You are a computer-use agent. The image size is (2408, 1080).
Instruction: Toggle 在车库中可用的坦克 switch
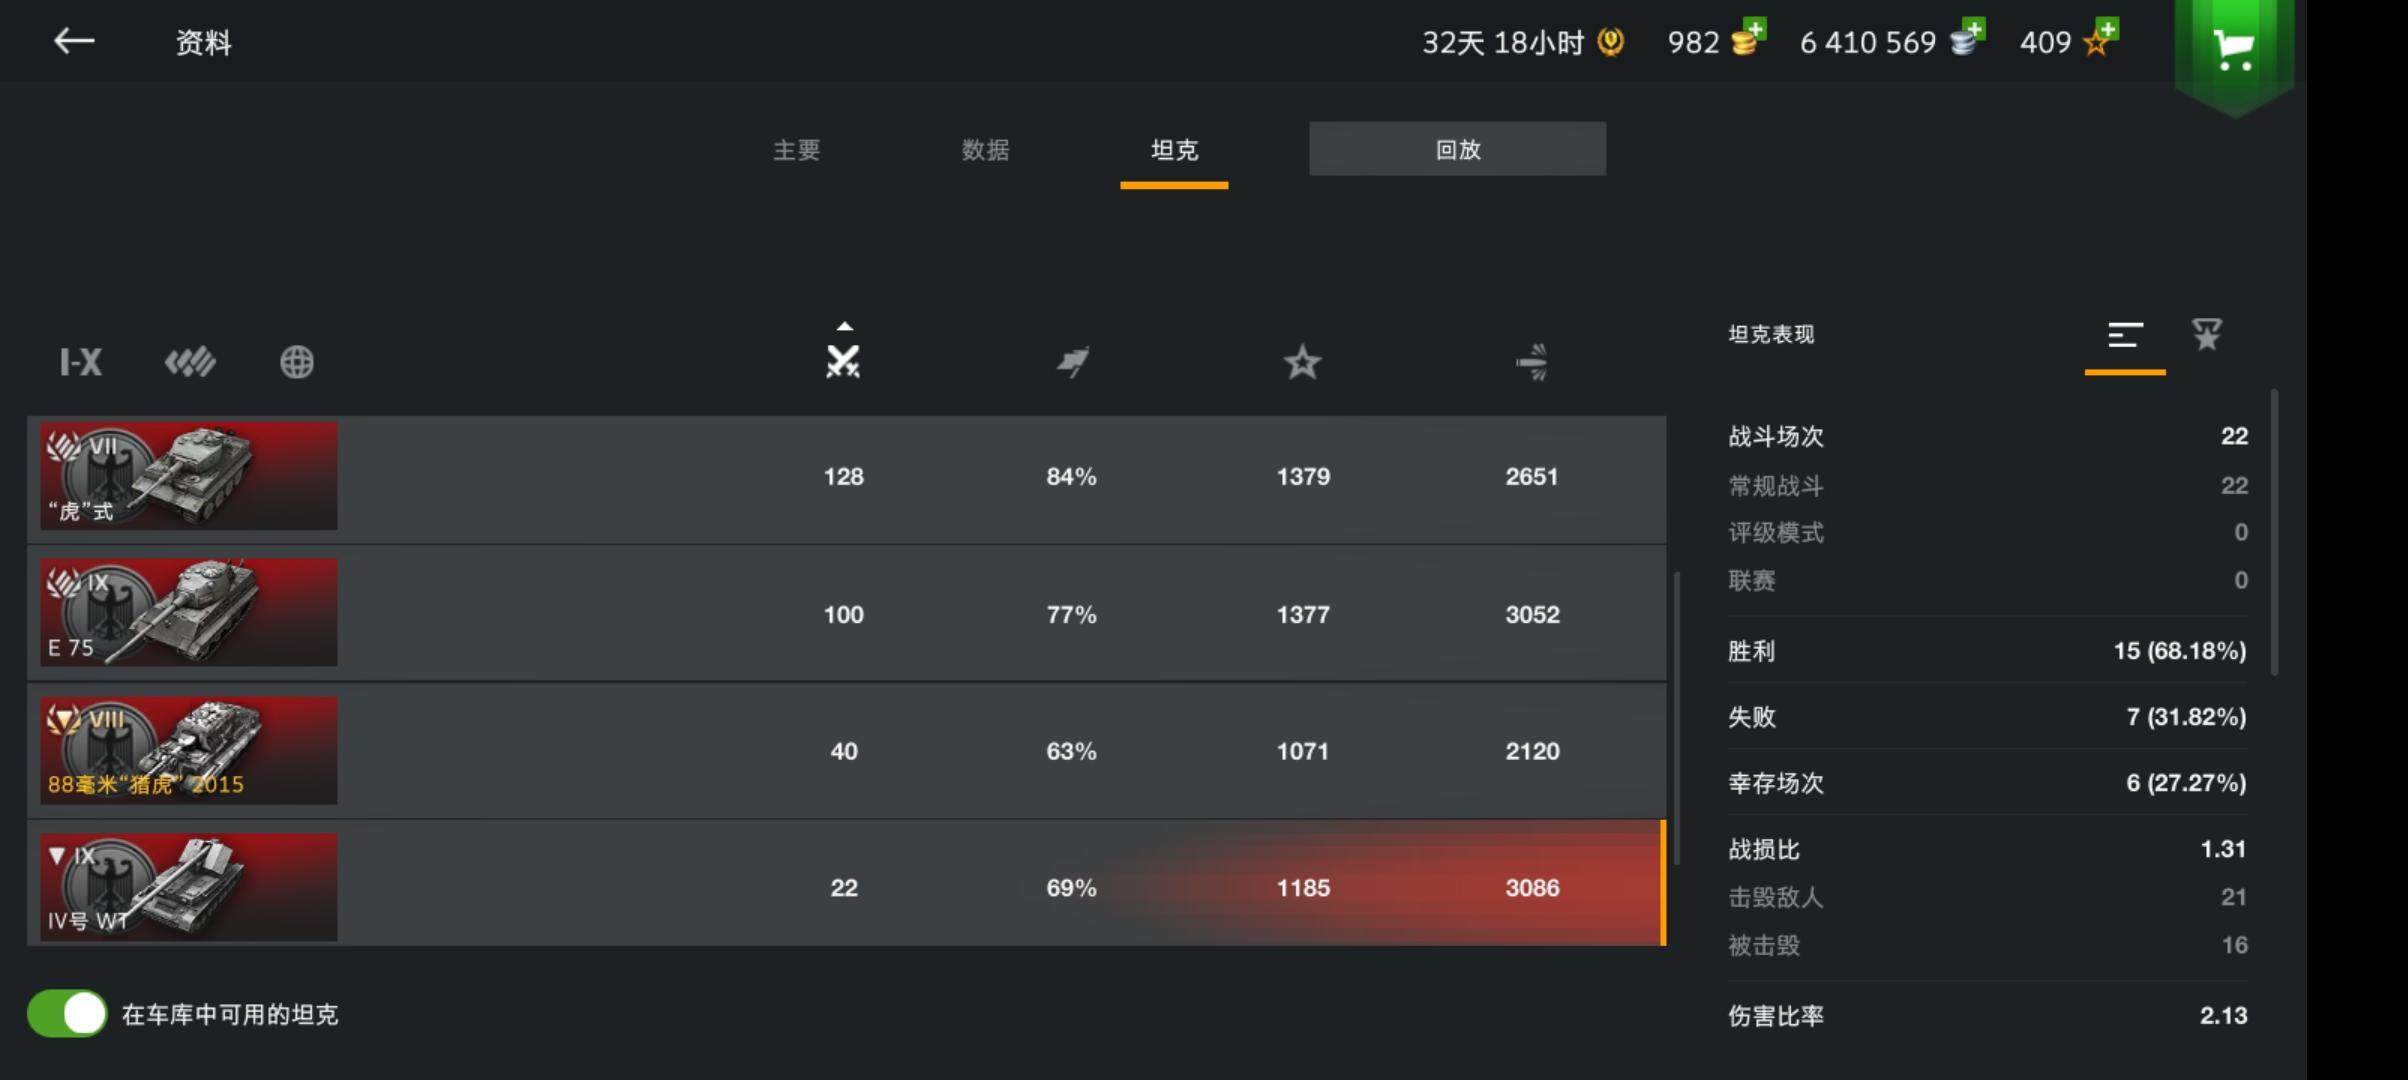click(x=67, y=1014)
